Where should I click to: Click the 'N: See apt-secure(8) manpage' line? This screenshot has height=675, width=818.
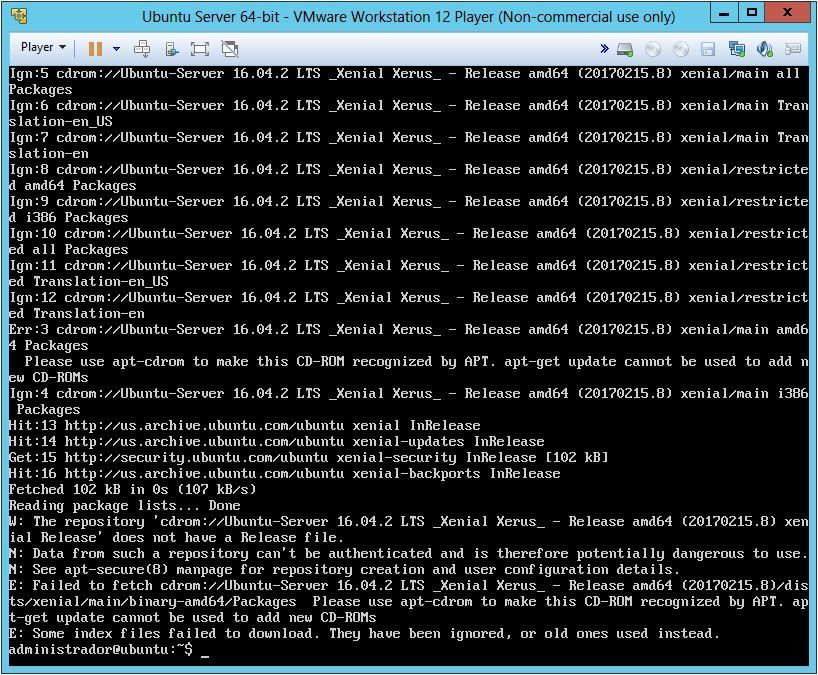[344, 570]
